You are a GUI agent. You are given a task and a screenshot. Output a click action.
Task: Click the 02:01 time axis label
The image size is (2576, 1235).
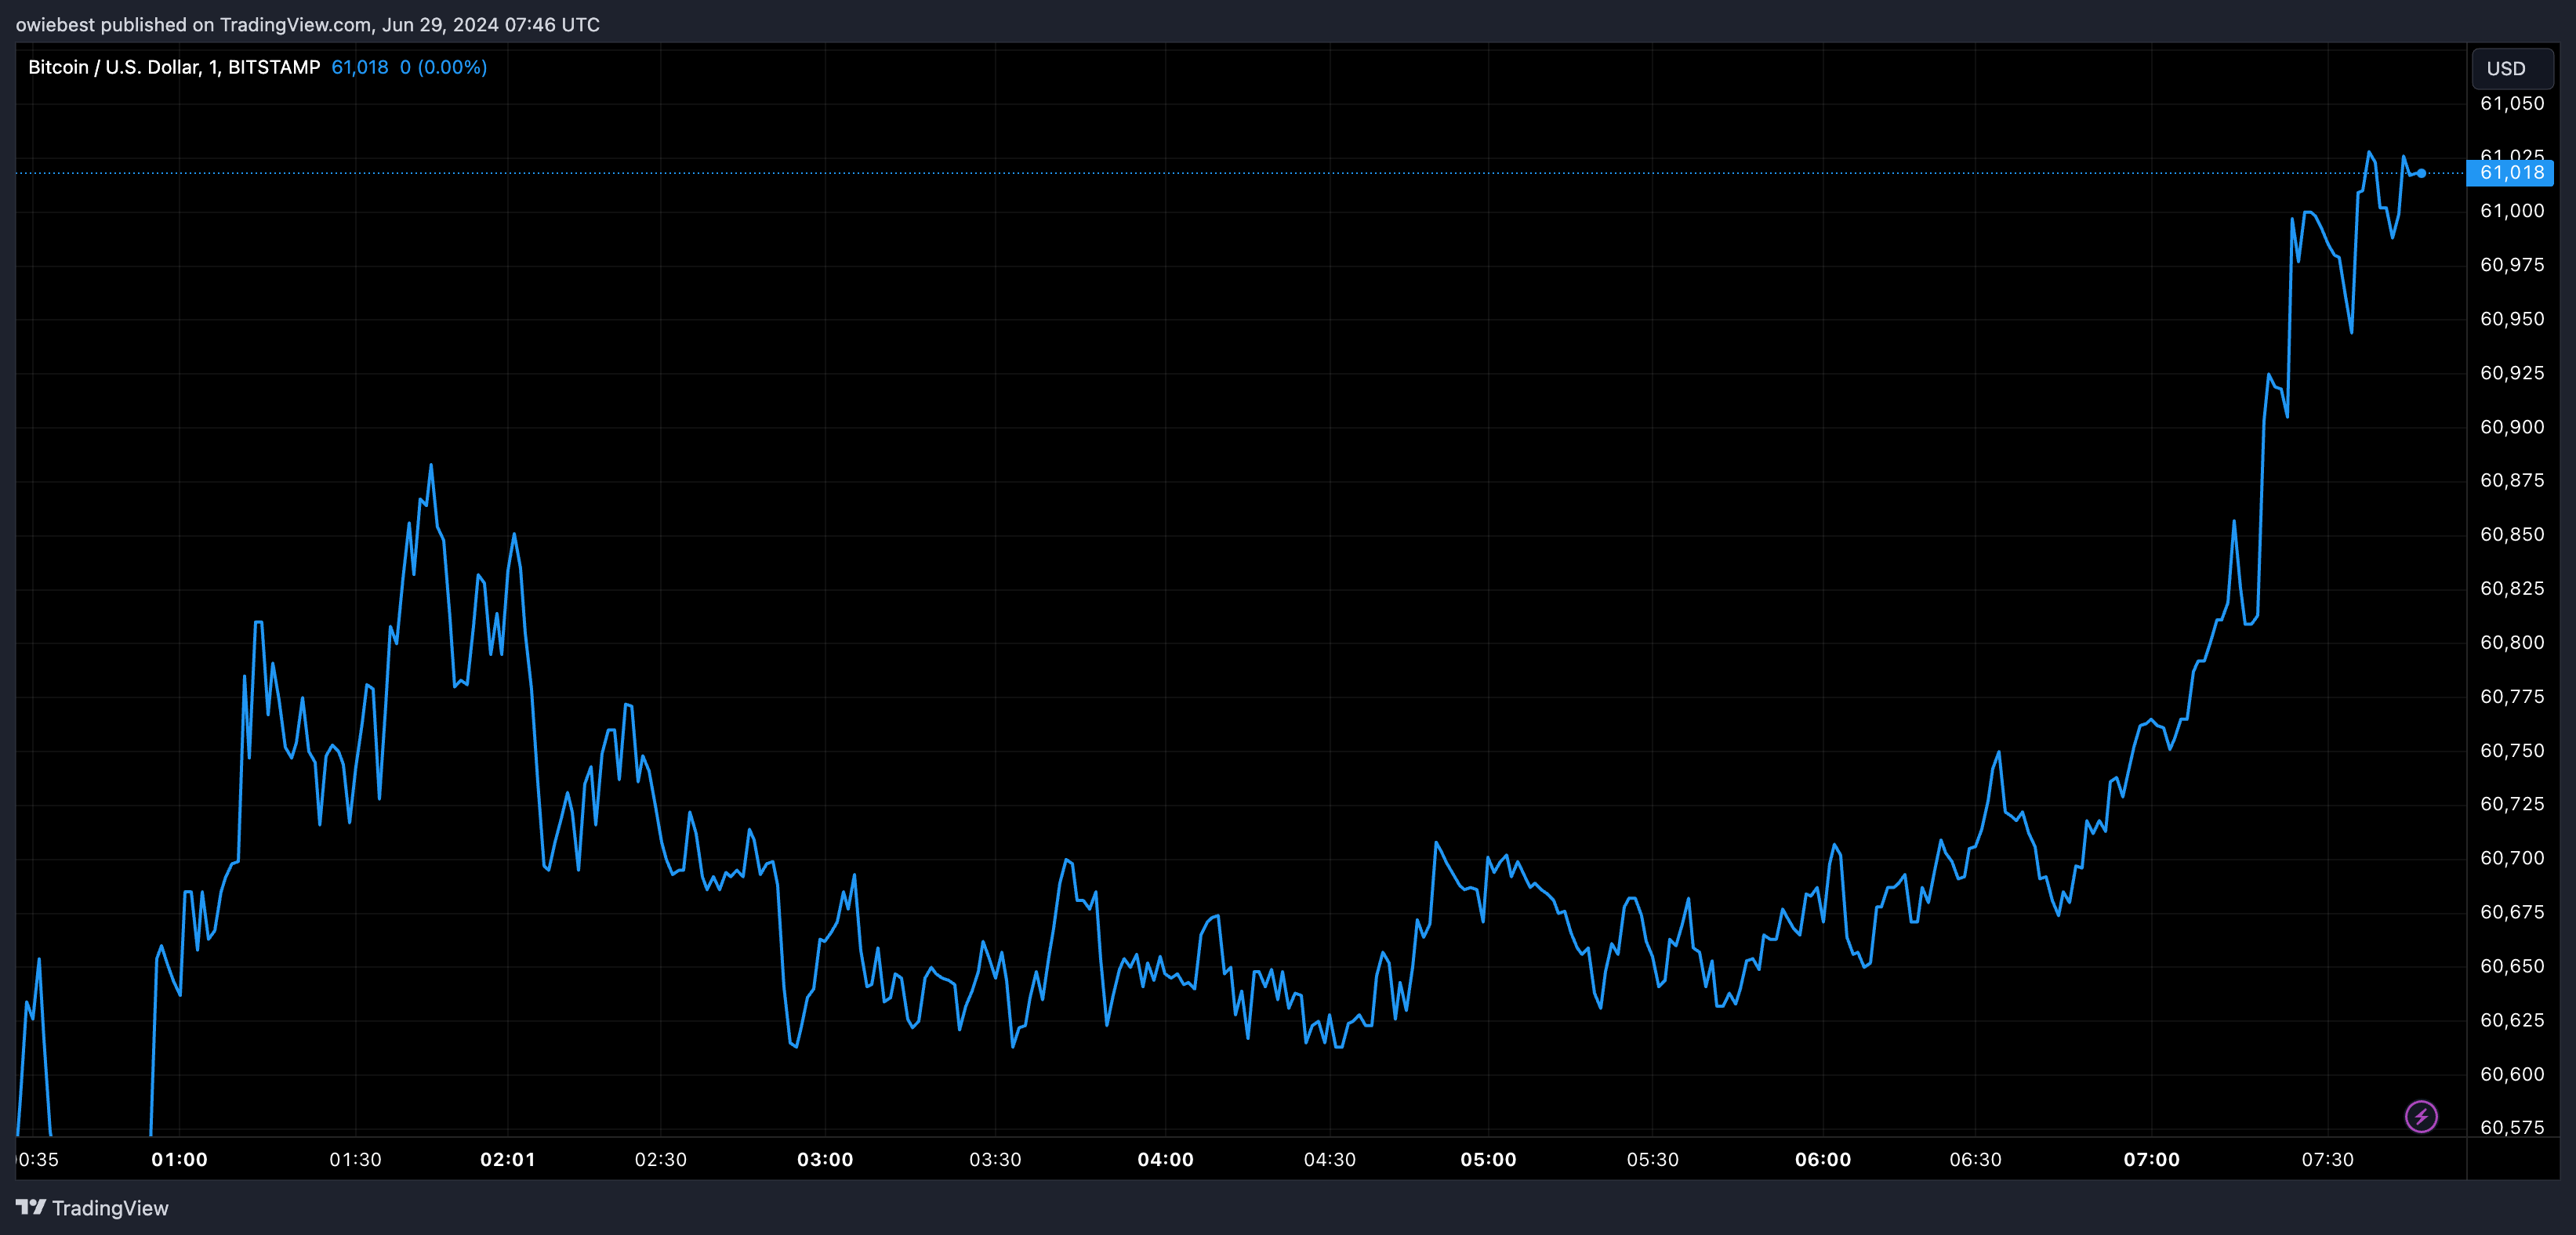(507, 1159)
